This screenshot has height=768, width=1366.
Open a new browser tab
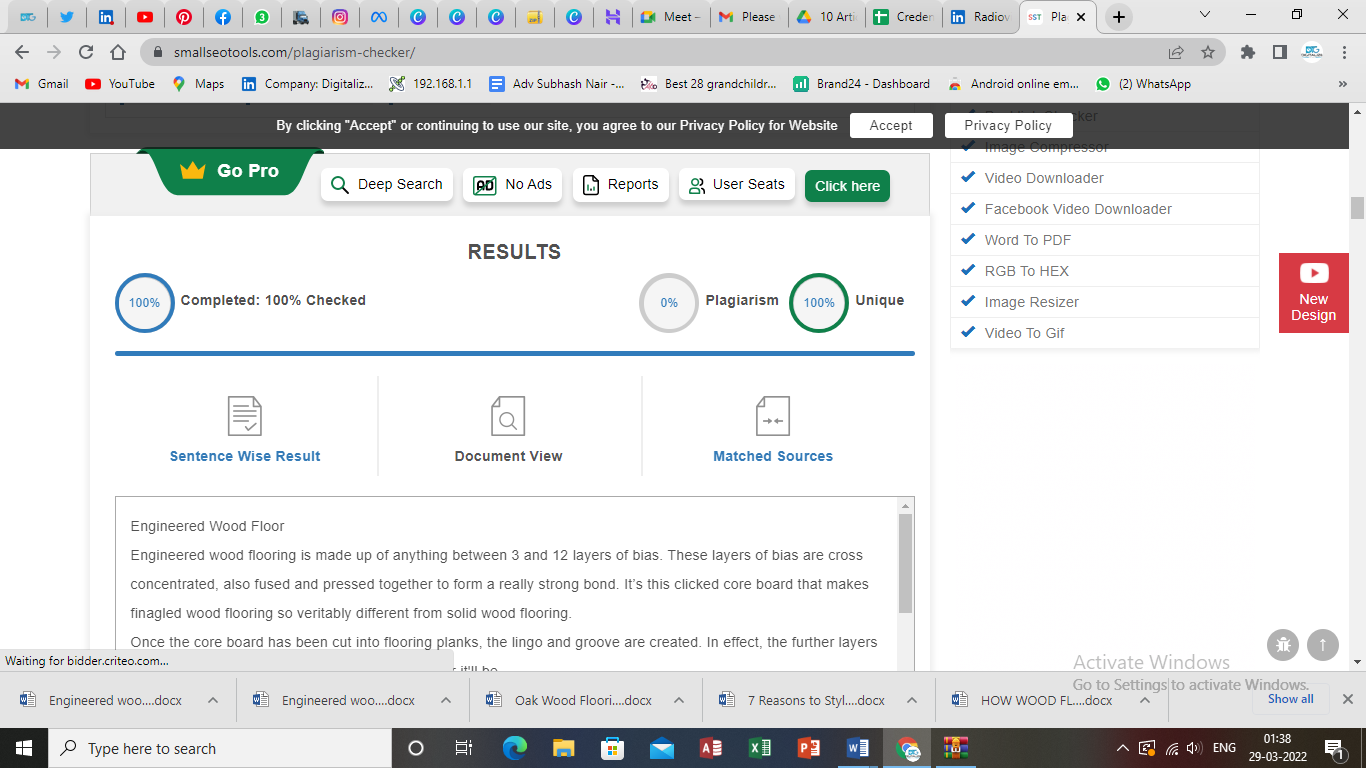tap(1119, 17)
